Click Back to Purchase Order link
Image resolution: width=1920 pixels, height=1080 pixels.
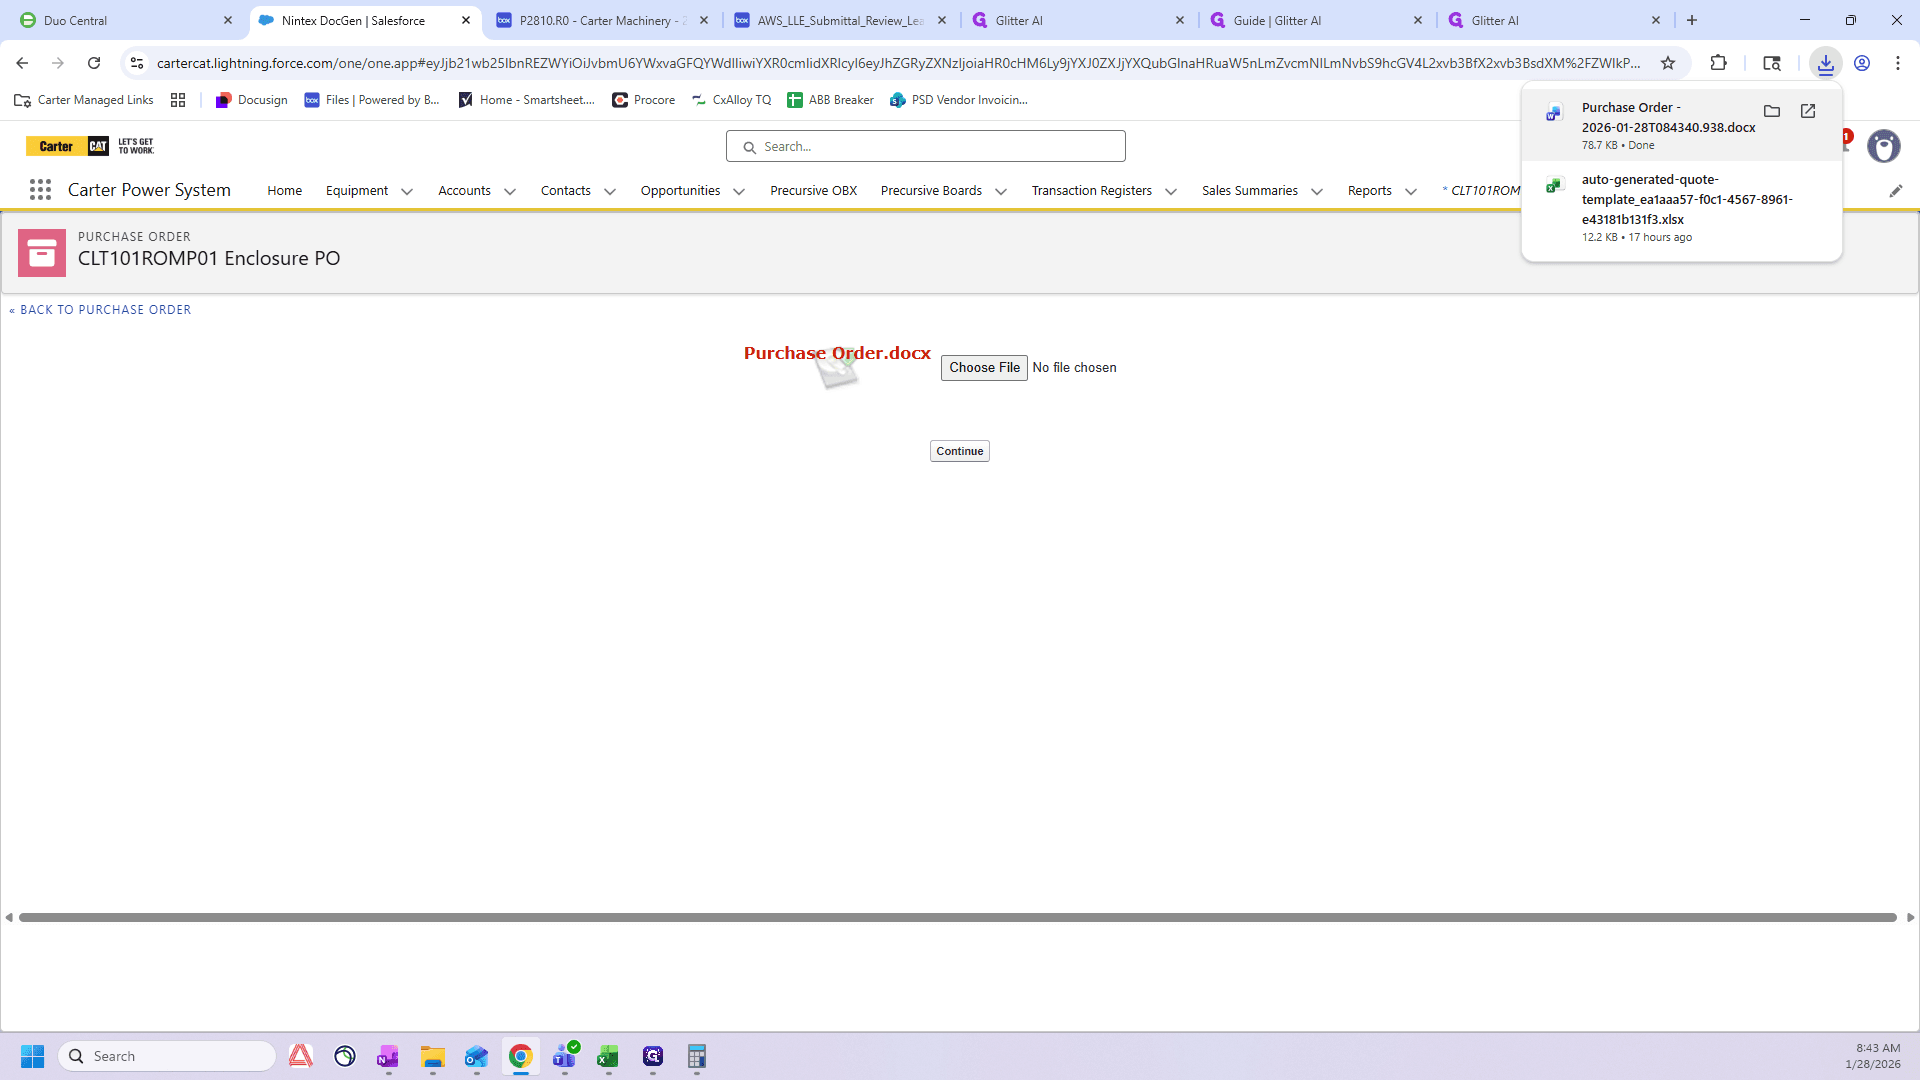coord(100,310)
